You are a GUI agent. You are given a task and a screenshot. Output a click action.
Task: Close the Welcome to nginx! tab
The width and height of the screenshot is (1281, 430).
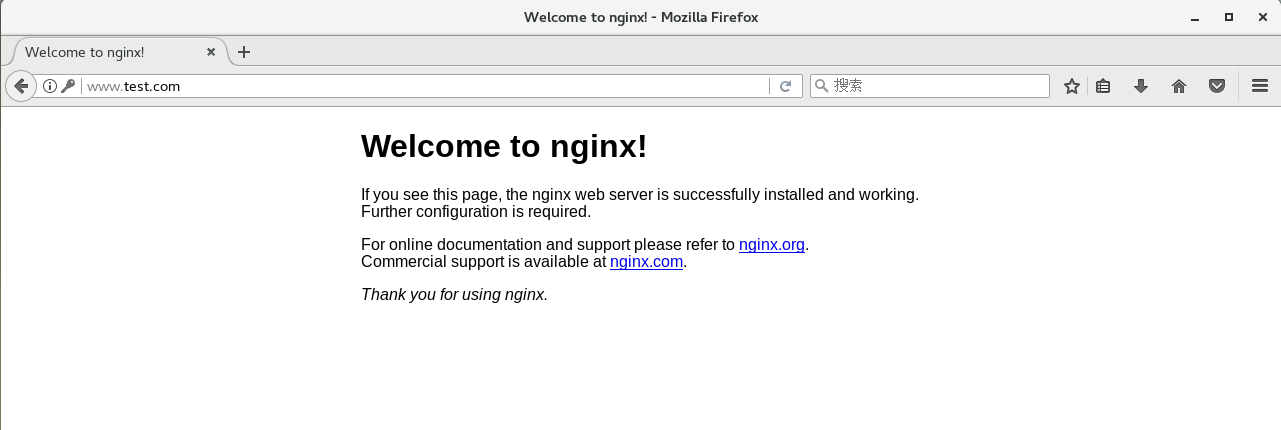click(211, 52)
